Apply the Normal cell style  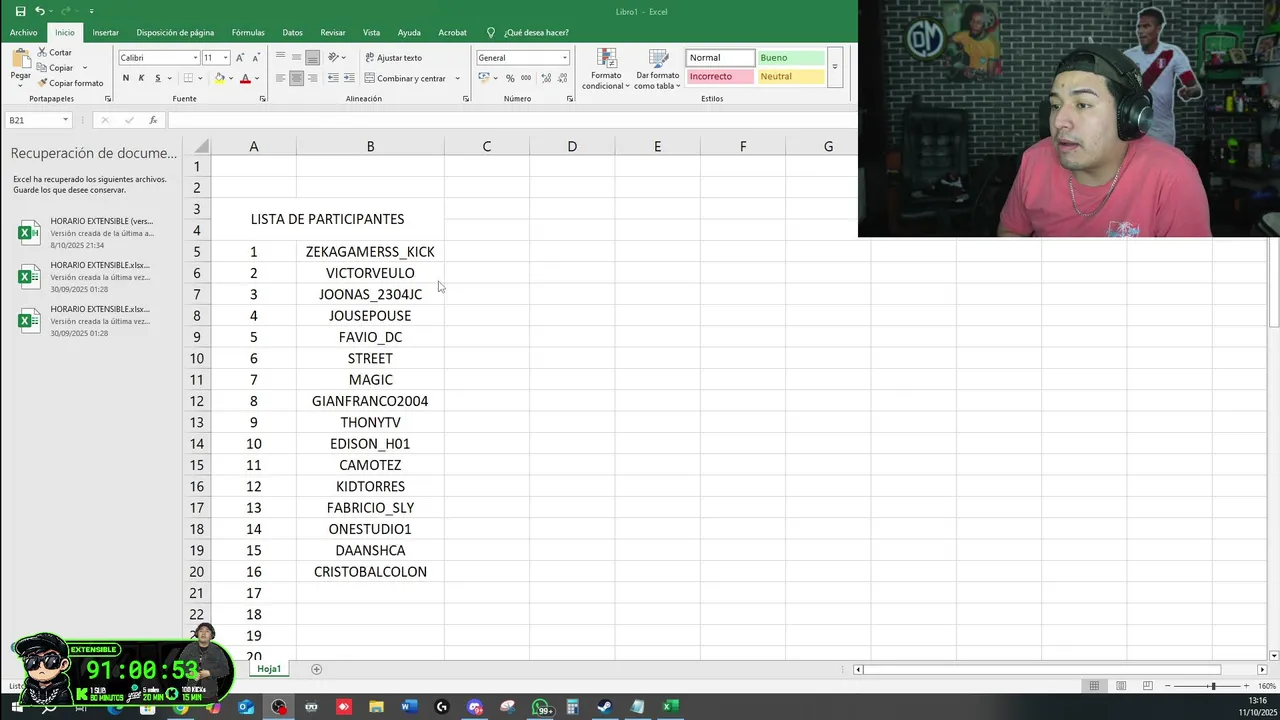720,58
